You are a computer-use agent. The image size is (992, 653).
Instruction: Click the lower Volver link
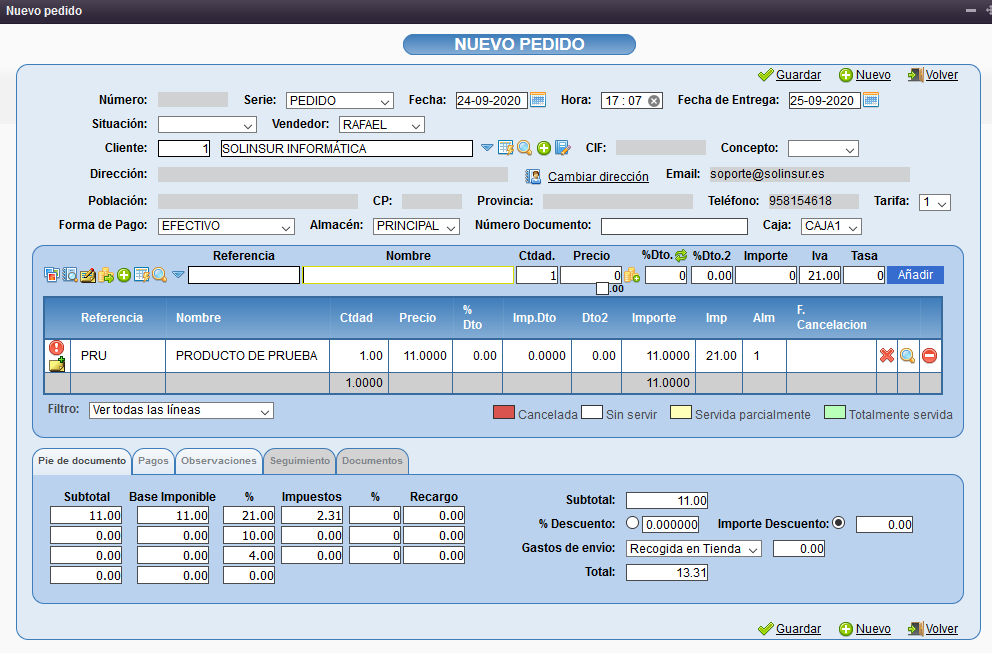[x=941, y=629]
